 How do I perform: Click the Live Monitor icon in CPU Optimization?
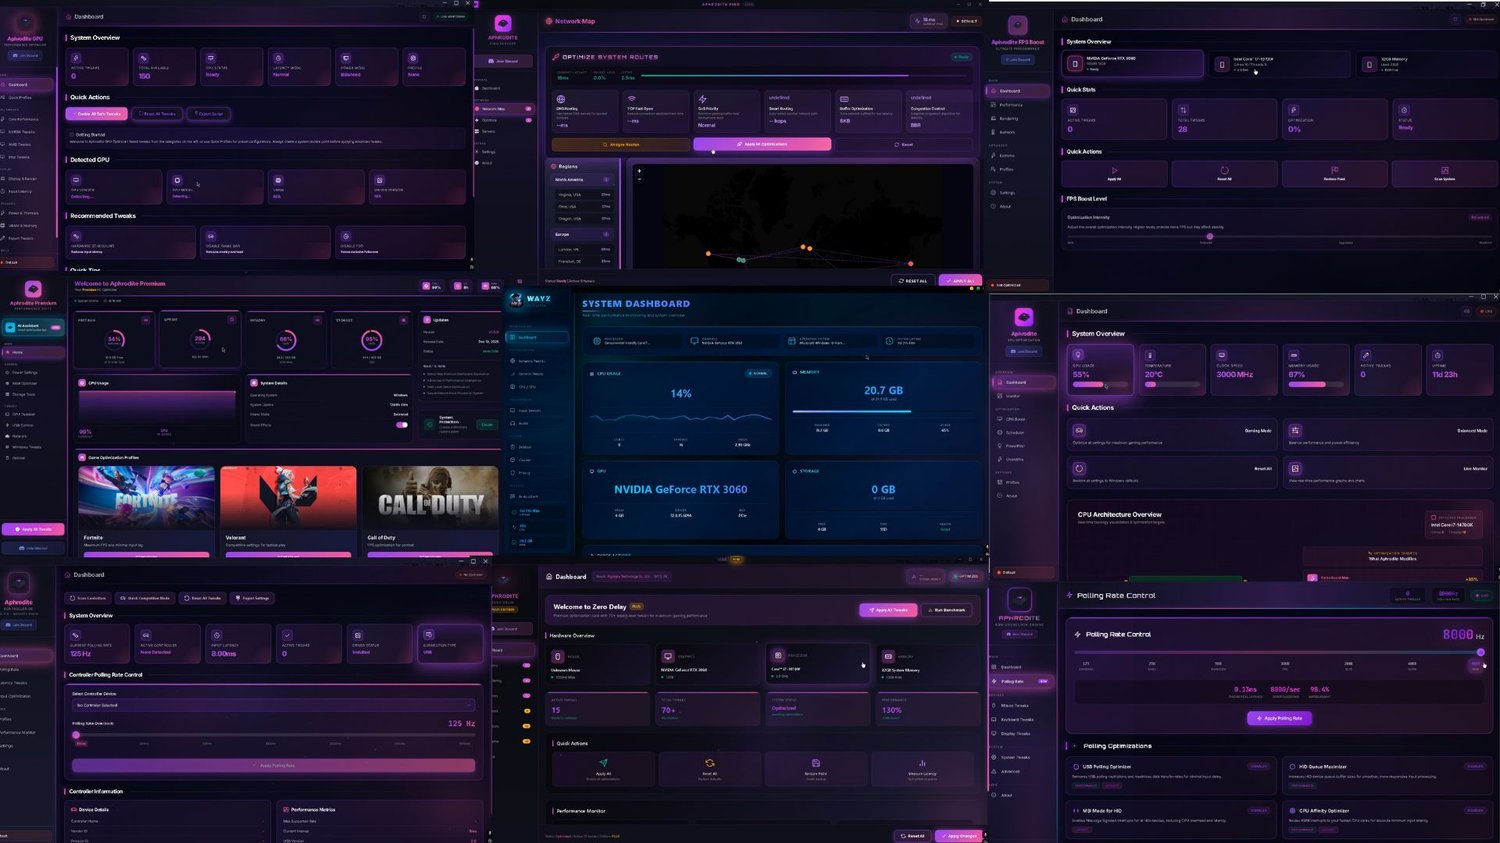(1295, 468)
